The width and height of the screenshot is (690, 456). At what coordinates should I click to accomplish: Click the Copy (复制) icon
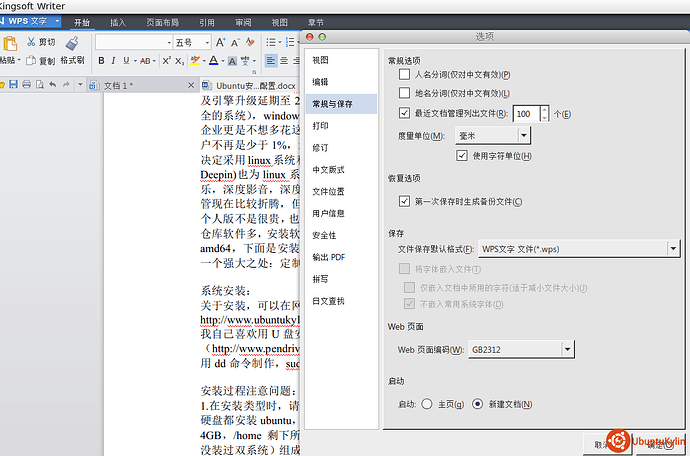coord(31,60)
